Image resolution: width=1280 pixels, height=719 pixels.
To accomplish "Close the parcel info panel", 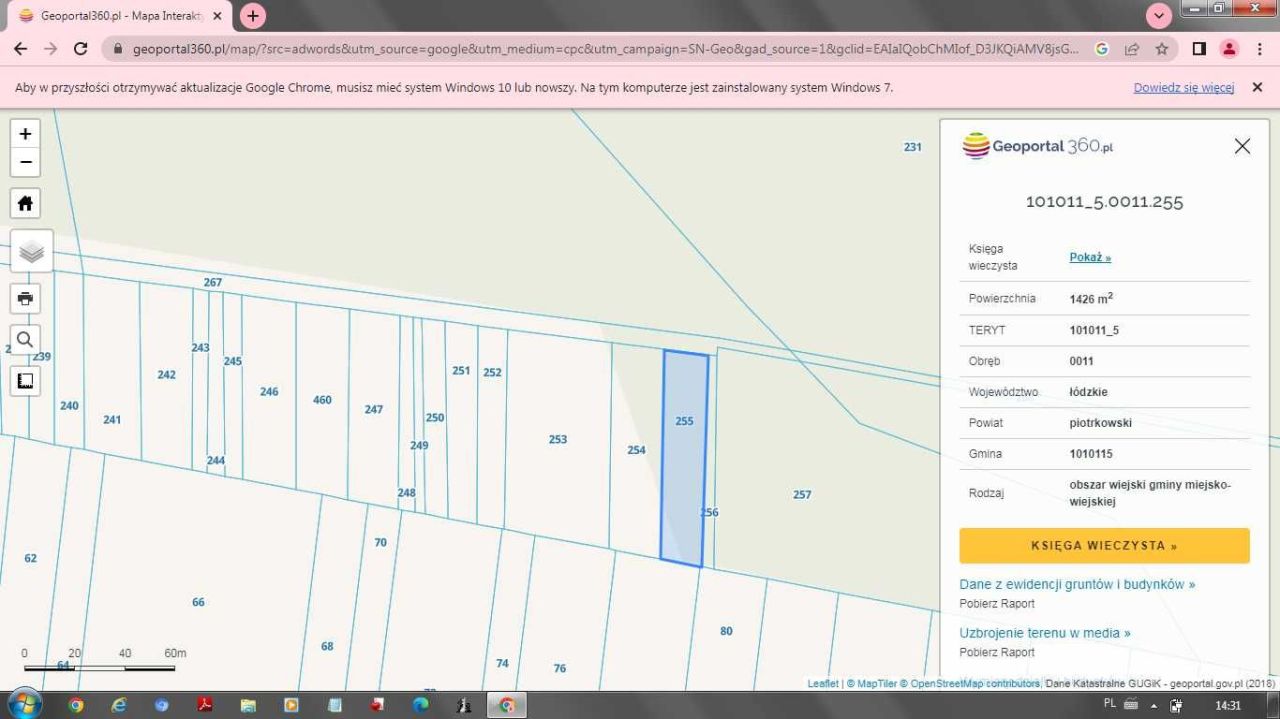I will [1242, 146].
